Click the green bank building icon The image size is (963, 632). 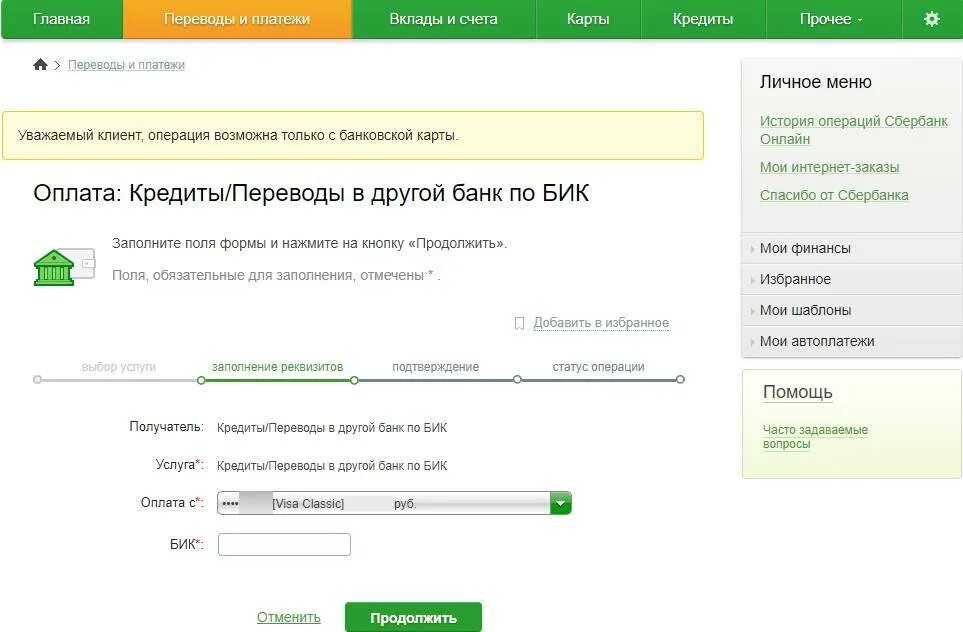[x=54, y=267]
